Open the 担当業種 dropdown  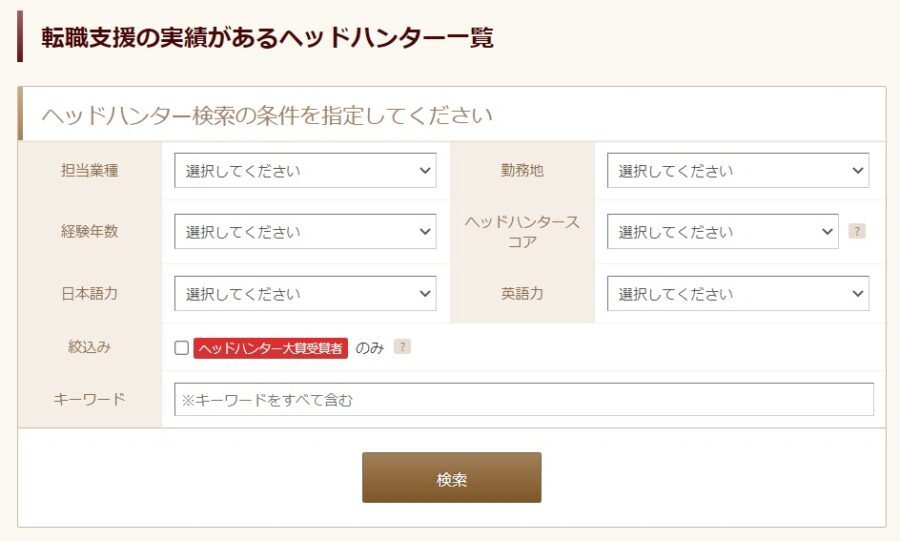click(305, 171)
